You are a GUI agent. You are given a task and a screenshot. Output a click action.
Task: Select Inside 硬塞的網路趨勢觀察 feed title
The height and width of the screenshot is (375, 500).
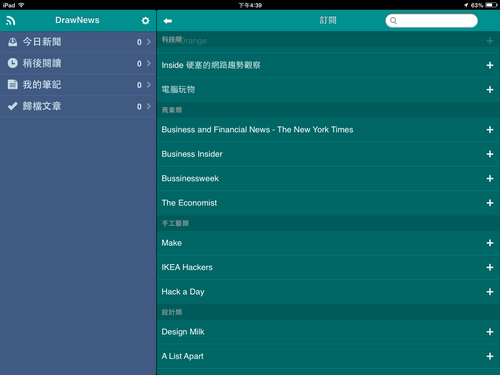click(211, 65)
